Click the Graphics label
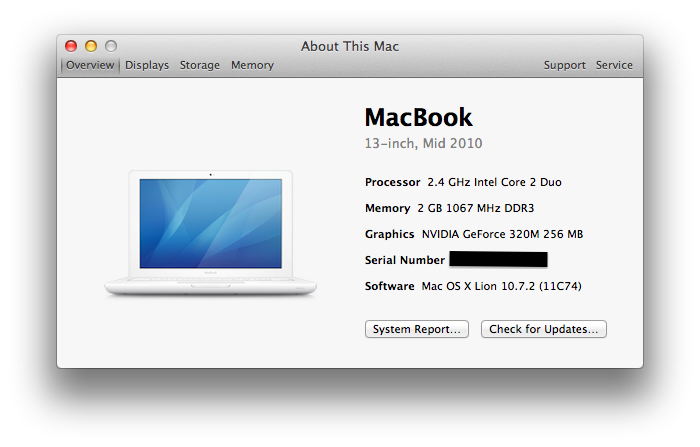The height and width of the screenshot is (447, 700). 389,234
